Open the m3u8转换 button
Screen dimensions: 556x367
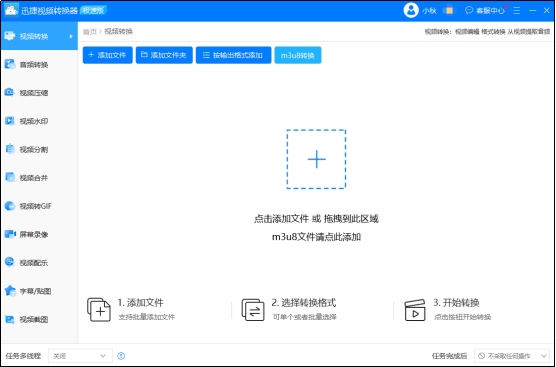click(x=298, y=55)
